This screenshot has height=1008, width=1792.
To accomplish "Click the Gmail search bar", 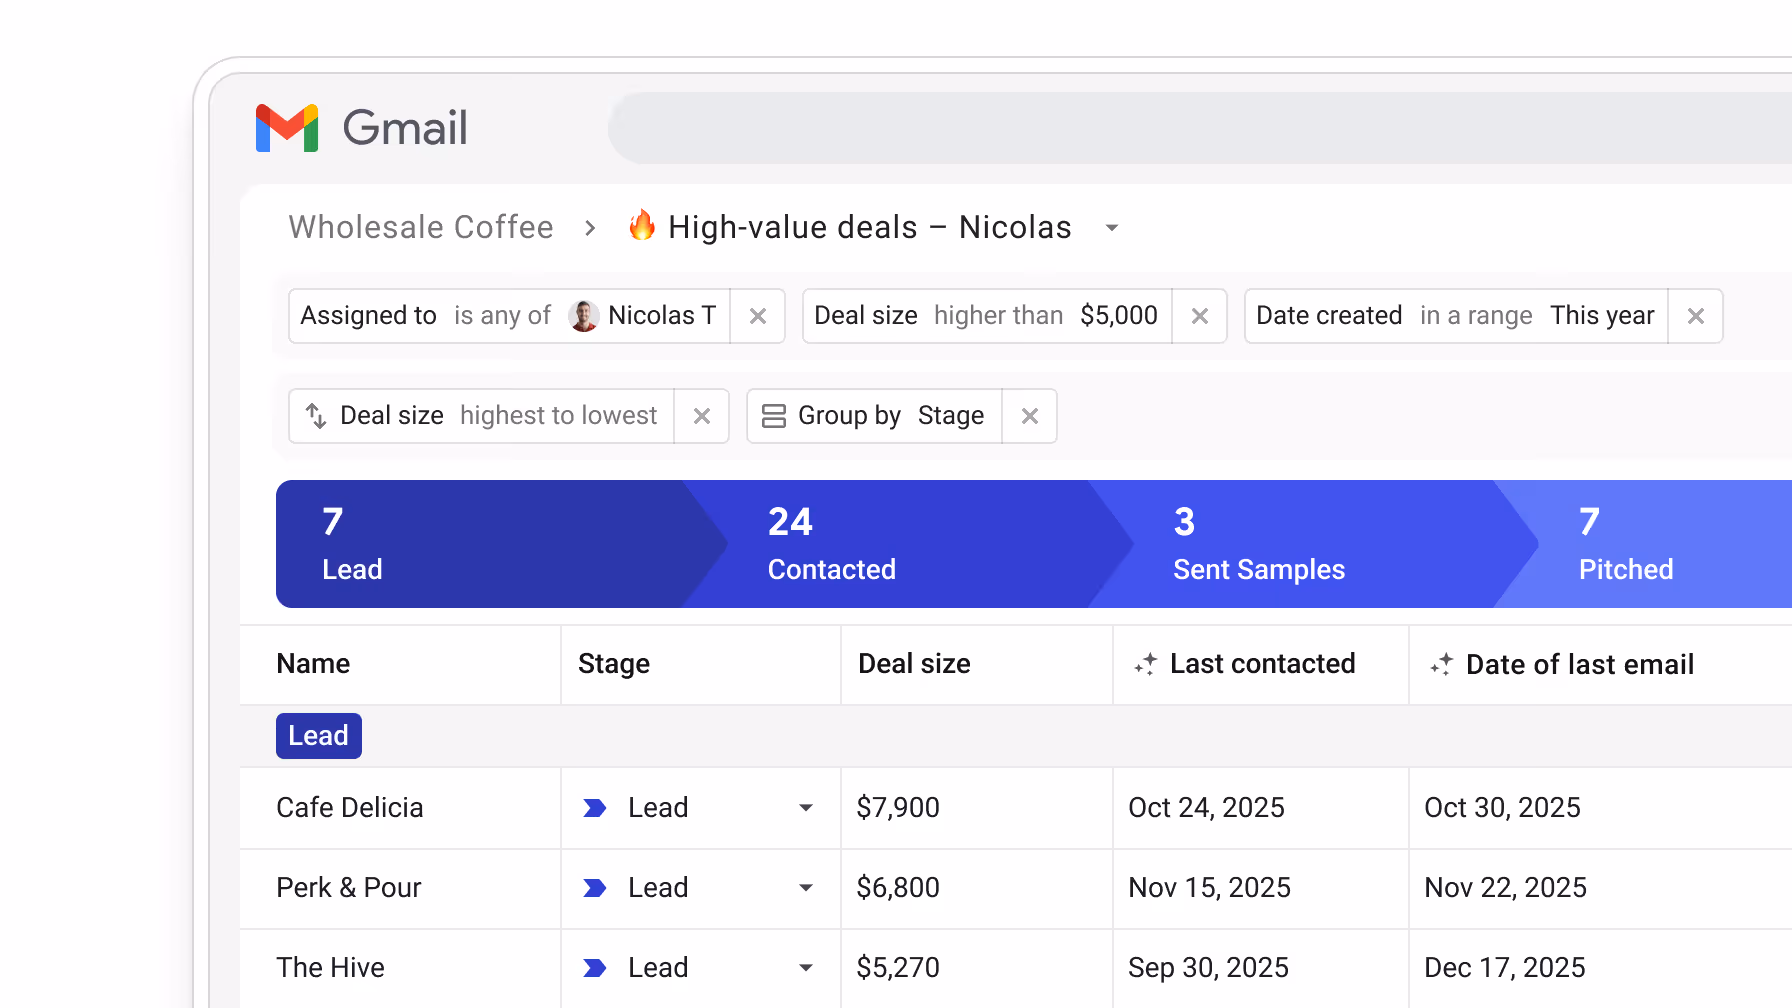I will pyautogui.click(x=1200, y=128).
